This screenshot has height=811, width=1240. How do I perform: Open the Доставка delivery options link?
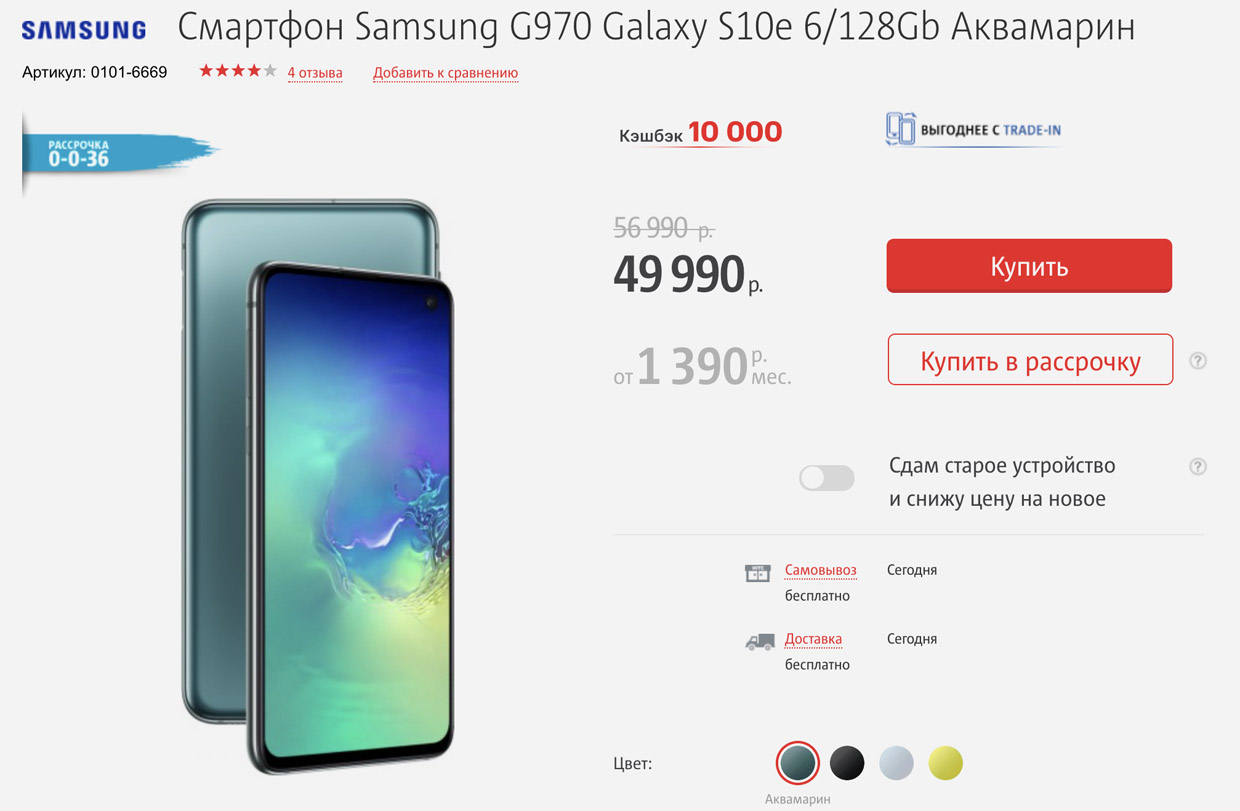pos(813,639)
